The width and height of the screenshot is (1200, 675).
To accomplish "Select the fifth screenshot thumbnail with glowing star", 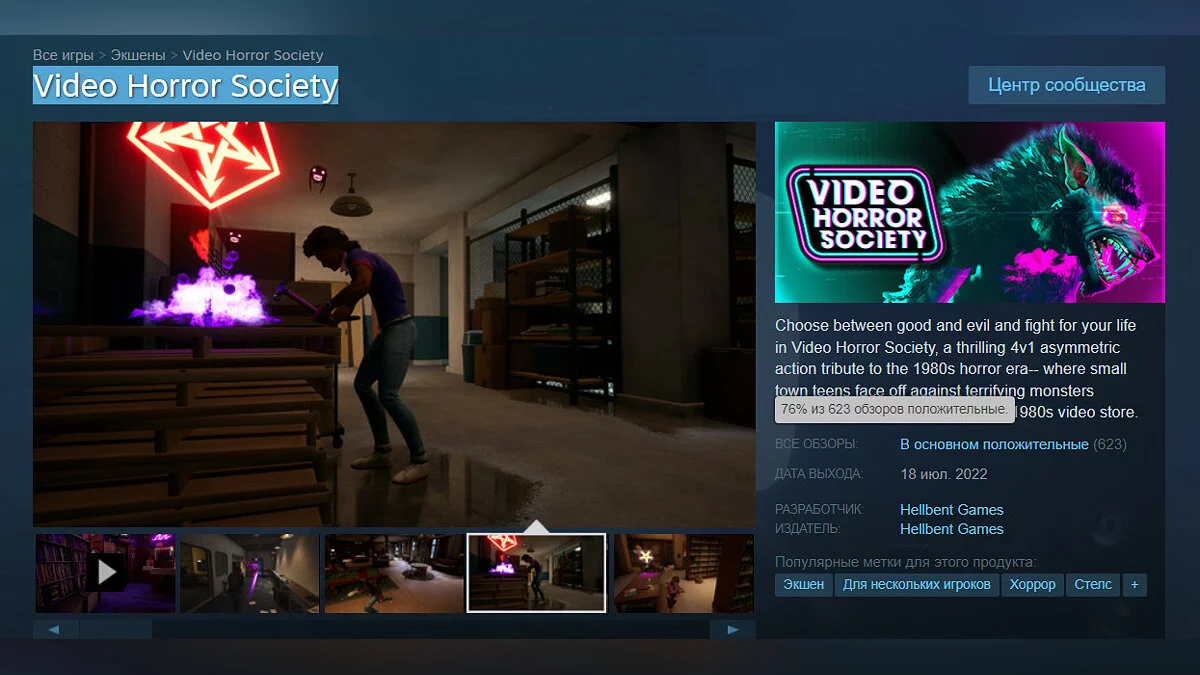I will pyautogui.click(x=684, y=573).
